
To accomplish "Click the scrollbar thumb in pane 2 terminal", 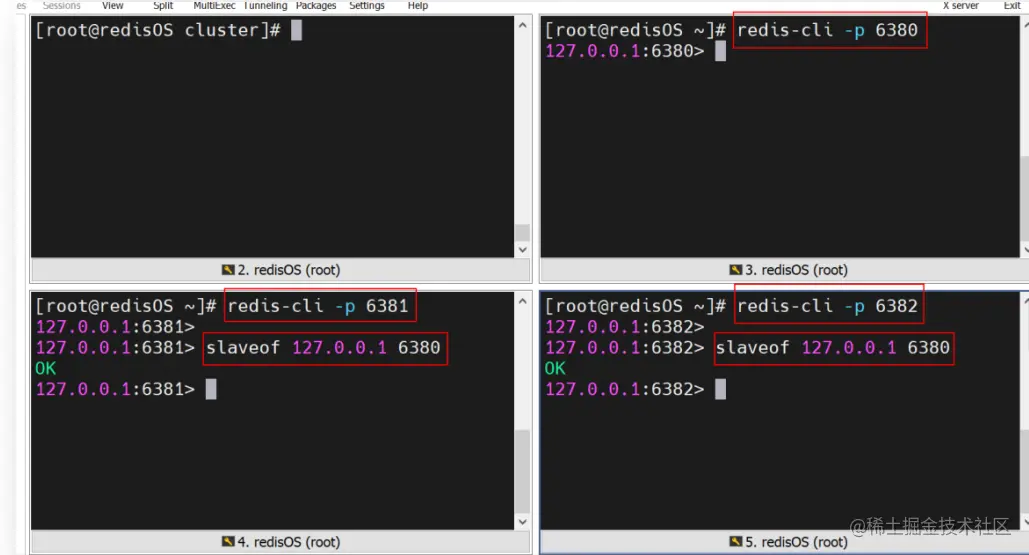I will pos(522,233).
